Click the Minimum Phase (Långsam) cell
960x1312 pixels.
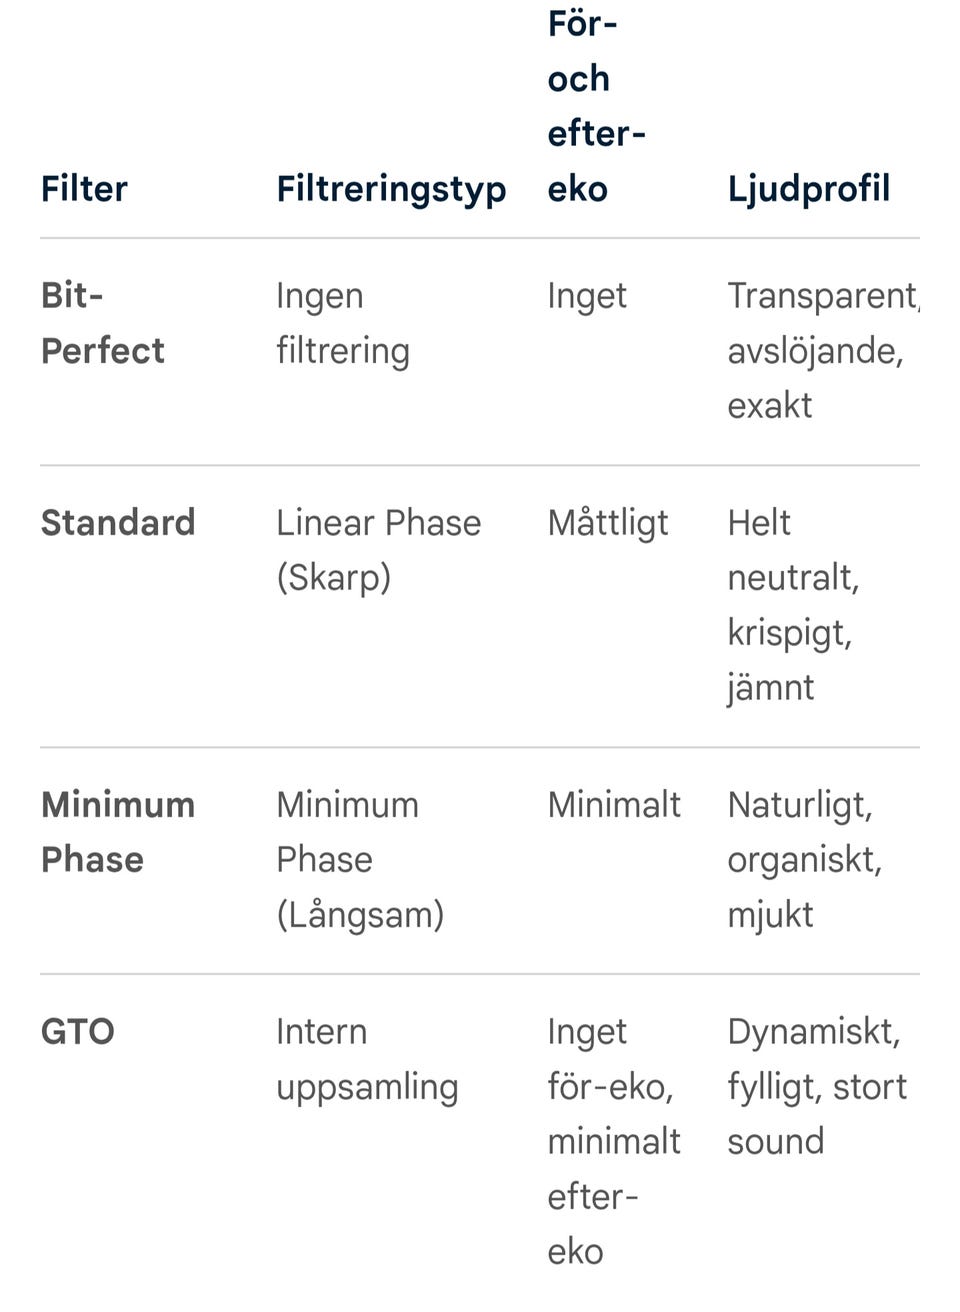pos(360,860)
